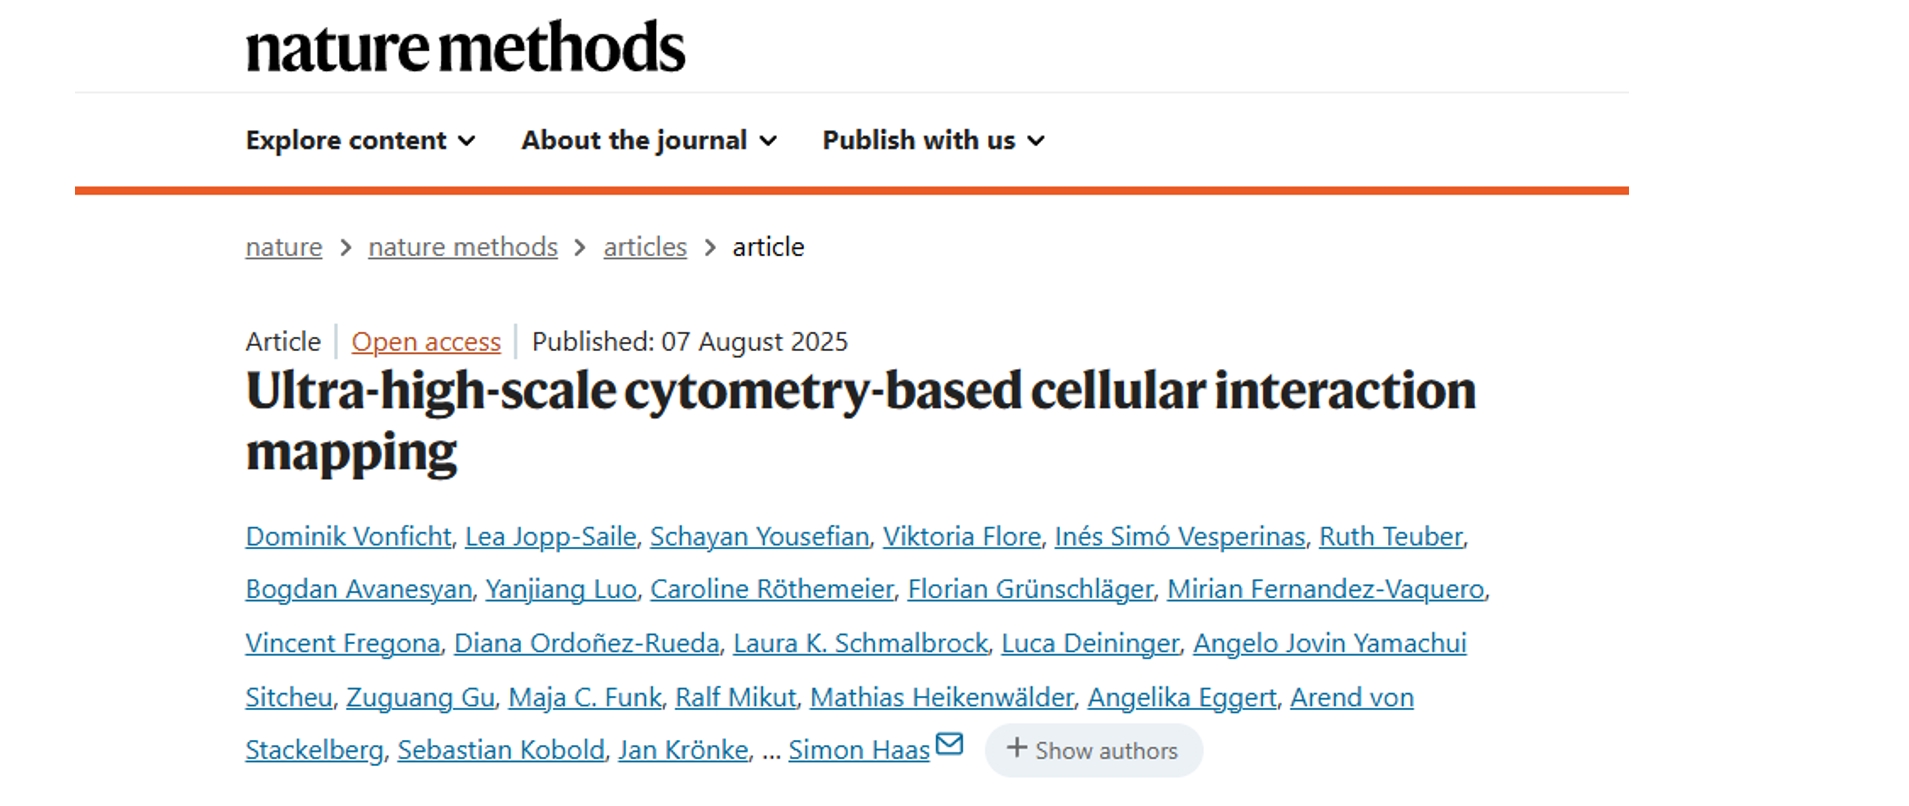Select author Mirian Fernandez-Vaquero
1909x806 pixels.
1325,590
